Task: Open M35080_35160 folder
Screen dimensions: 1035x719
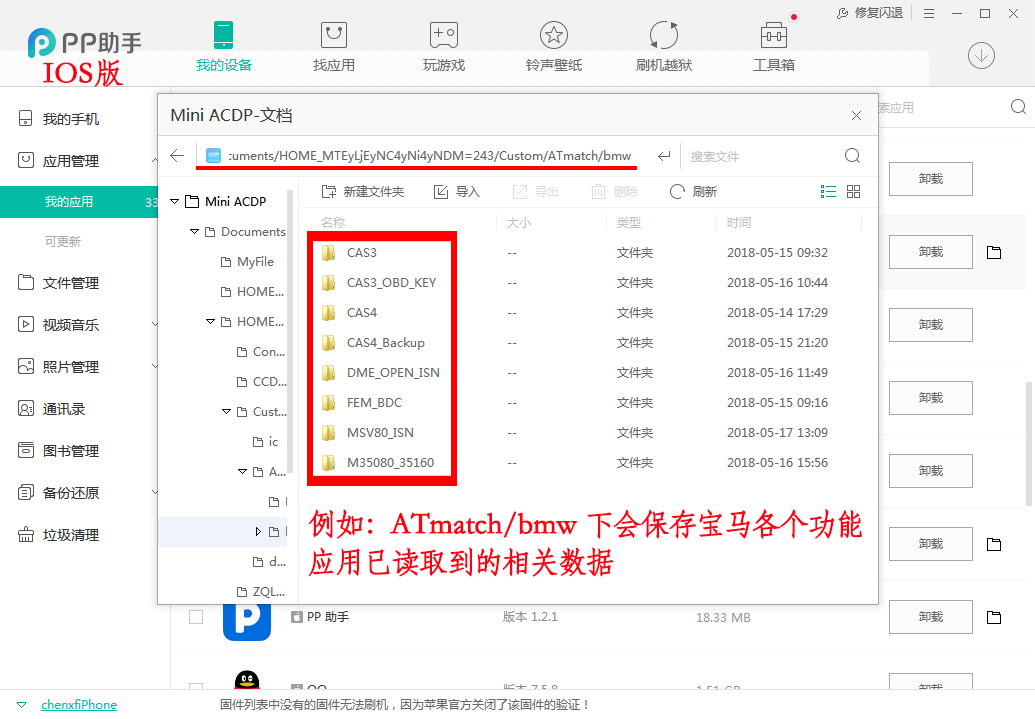Action: click(378, 463)
